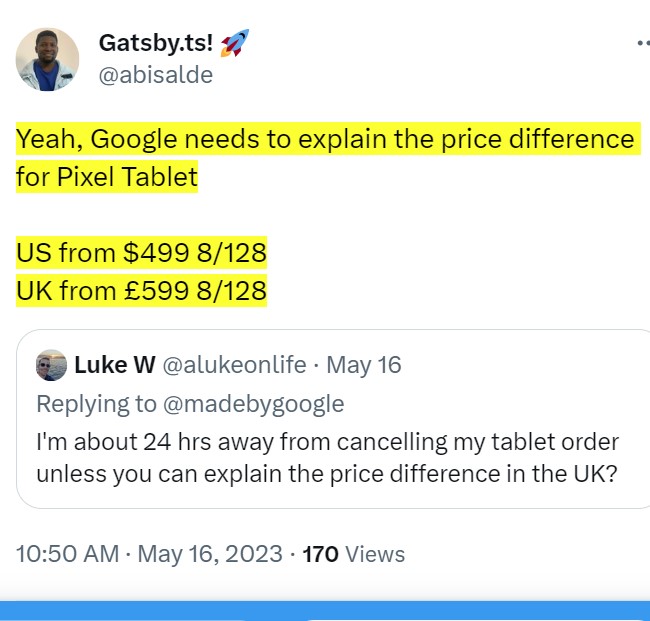Click the blue bar at the bottom
Image resolution: width=650 pixels, height=621 pixels.
tap(325, 611)
